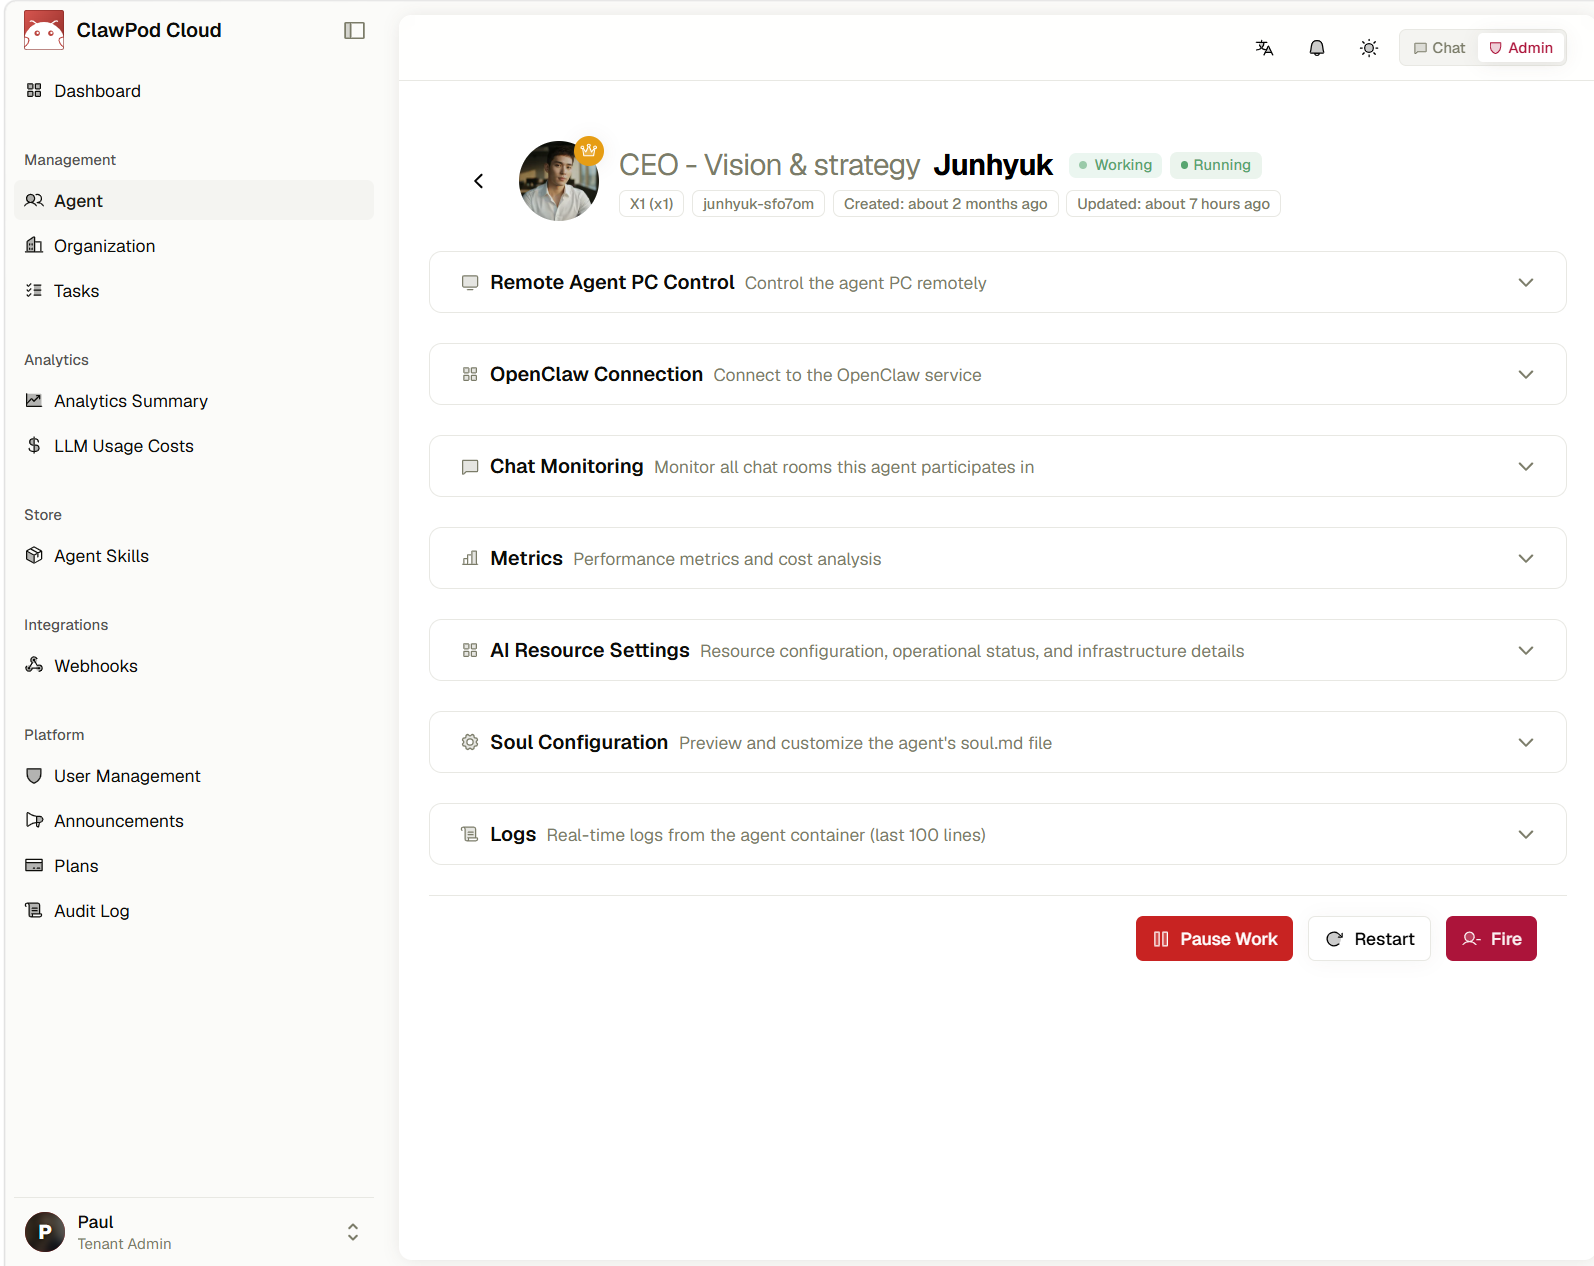Expand Soul Configuration chevron
The image size is (1594, 1266).
click(x=1526, y=743)
